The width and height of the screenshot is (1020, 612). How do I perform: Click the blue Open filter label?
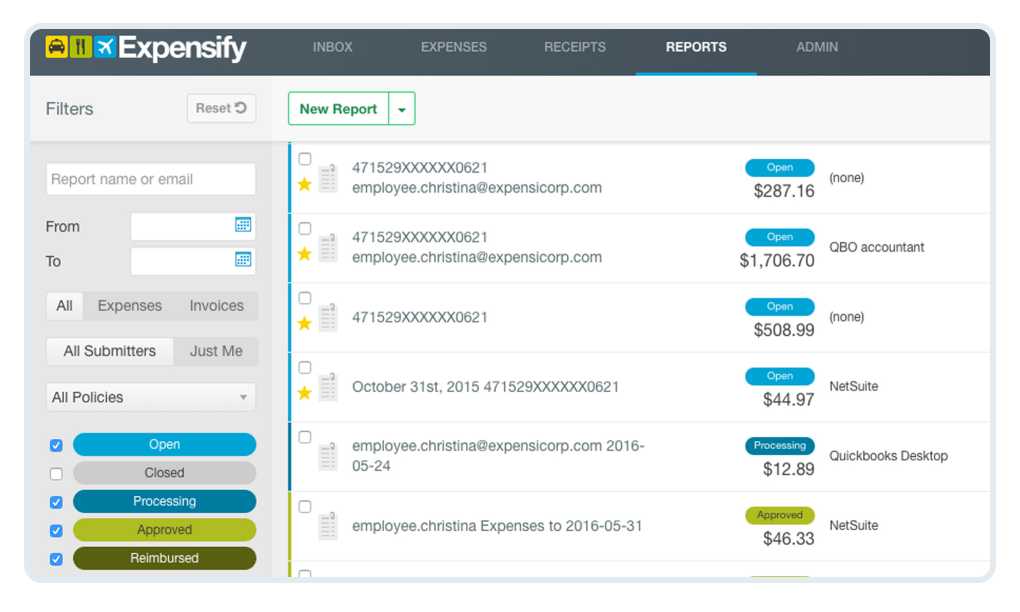coord(165,444)
